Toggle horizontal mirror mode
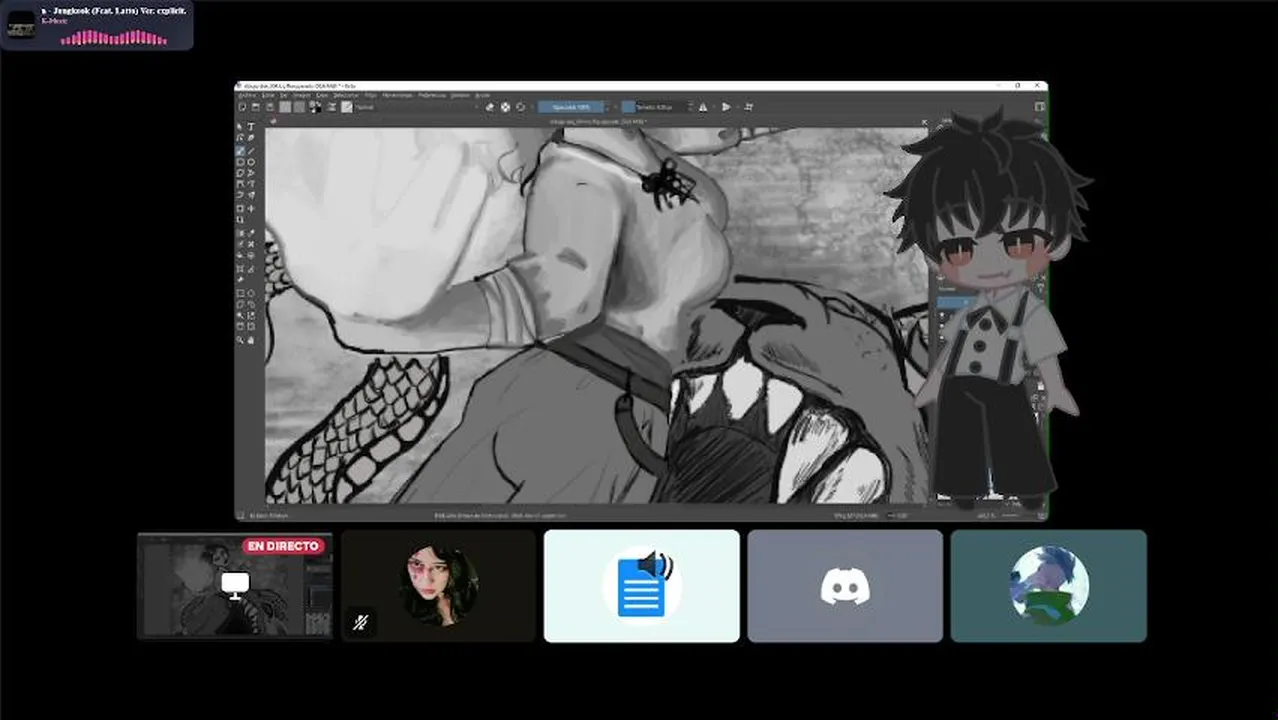 pyautogui.click(x=703, y=107)
